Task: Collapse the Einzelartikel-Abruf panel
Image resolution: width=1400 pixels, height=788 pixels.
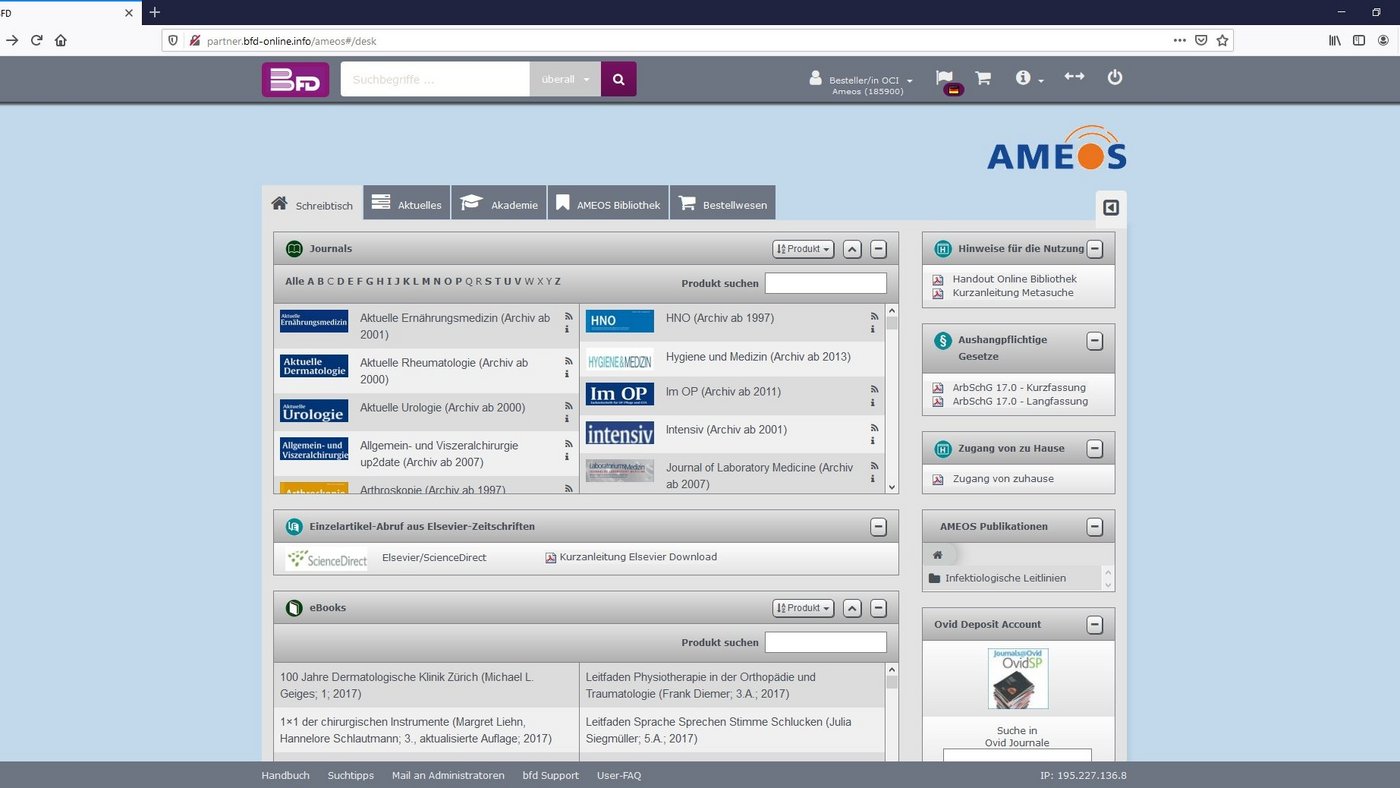Action: click(x=878, y=527)
